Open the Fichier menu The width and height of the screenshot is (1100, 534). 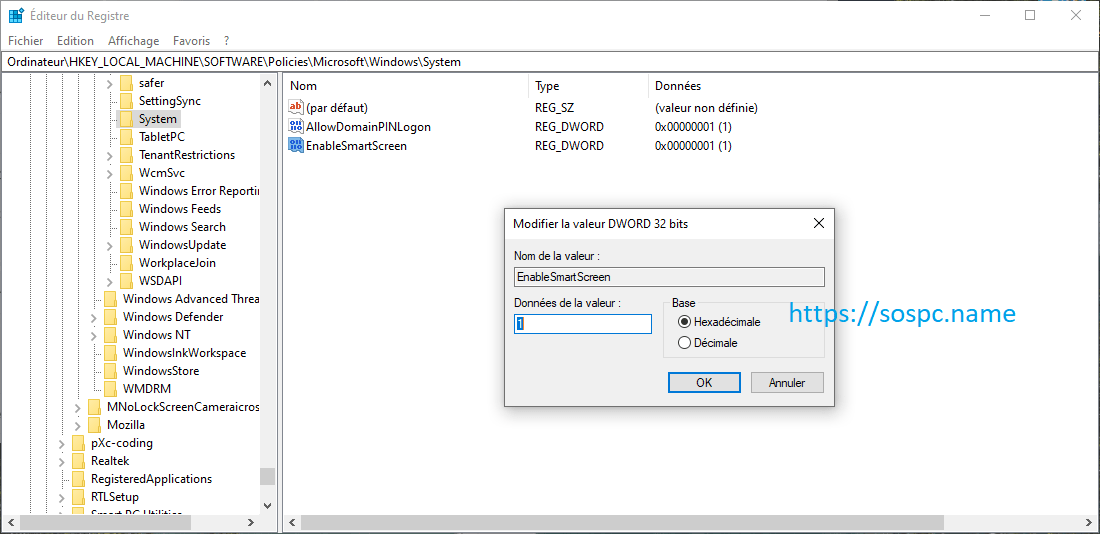26,41
